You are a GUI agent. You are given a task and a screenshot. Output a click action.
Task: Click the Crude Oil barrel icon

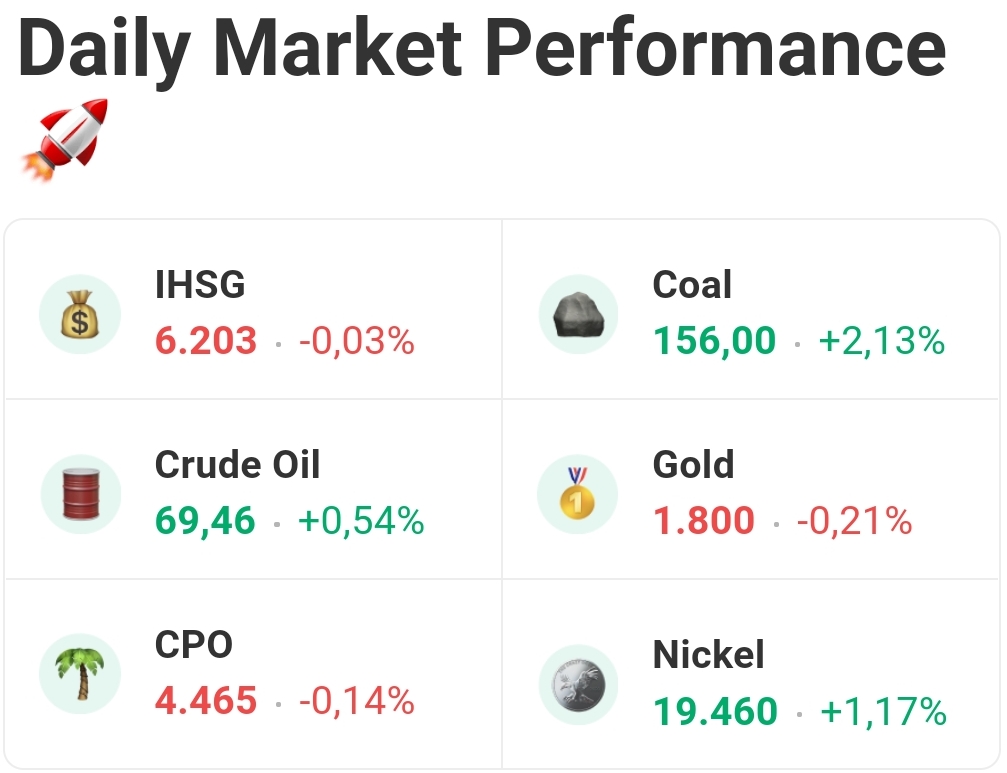click(80, 494)
